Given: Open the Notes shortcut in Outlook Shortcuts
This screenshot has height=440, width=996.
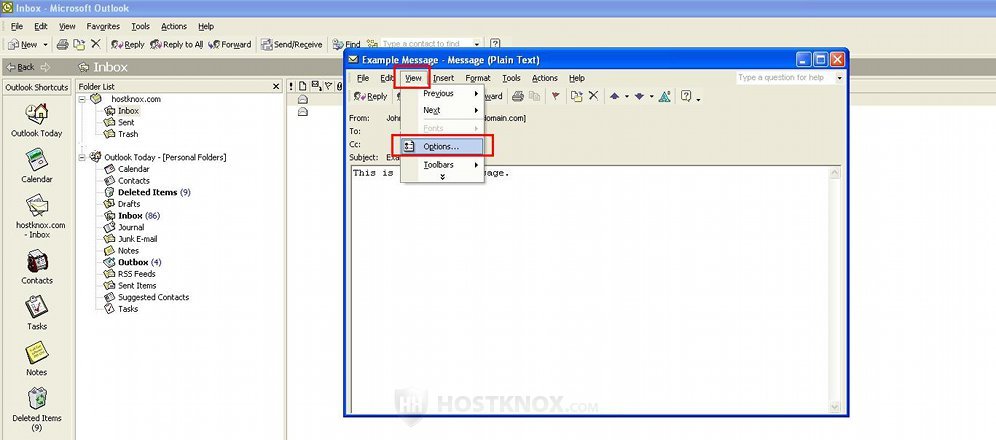Looking at the screenshot, I should click(x=36, y=353).
